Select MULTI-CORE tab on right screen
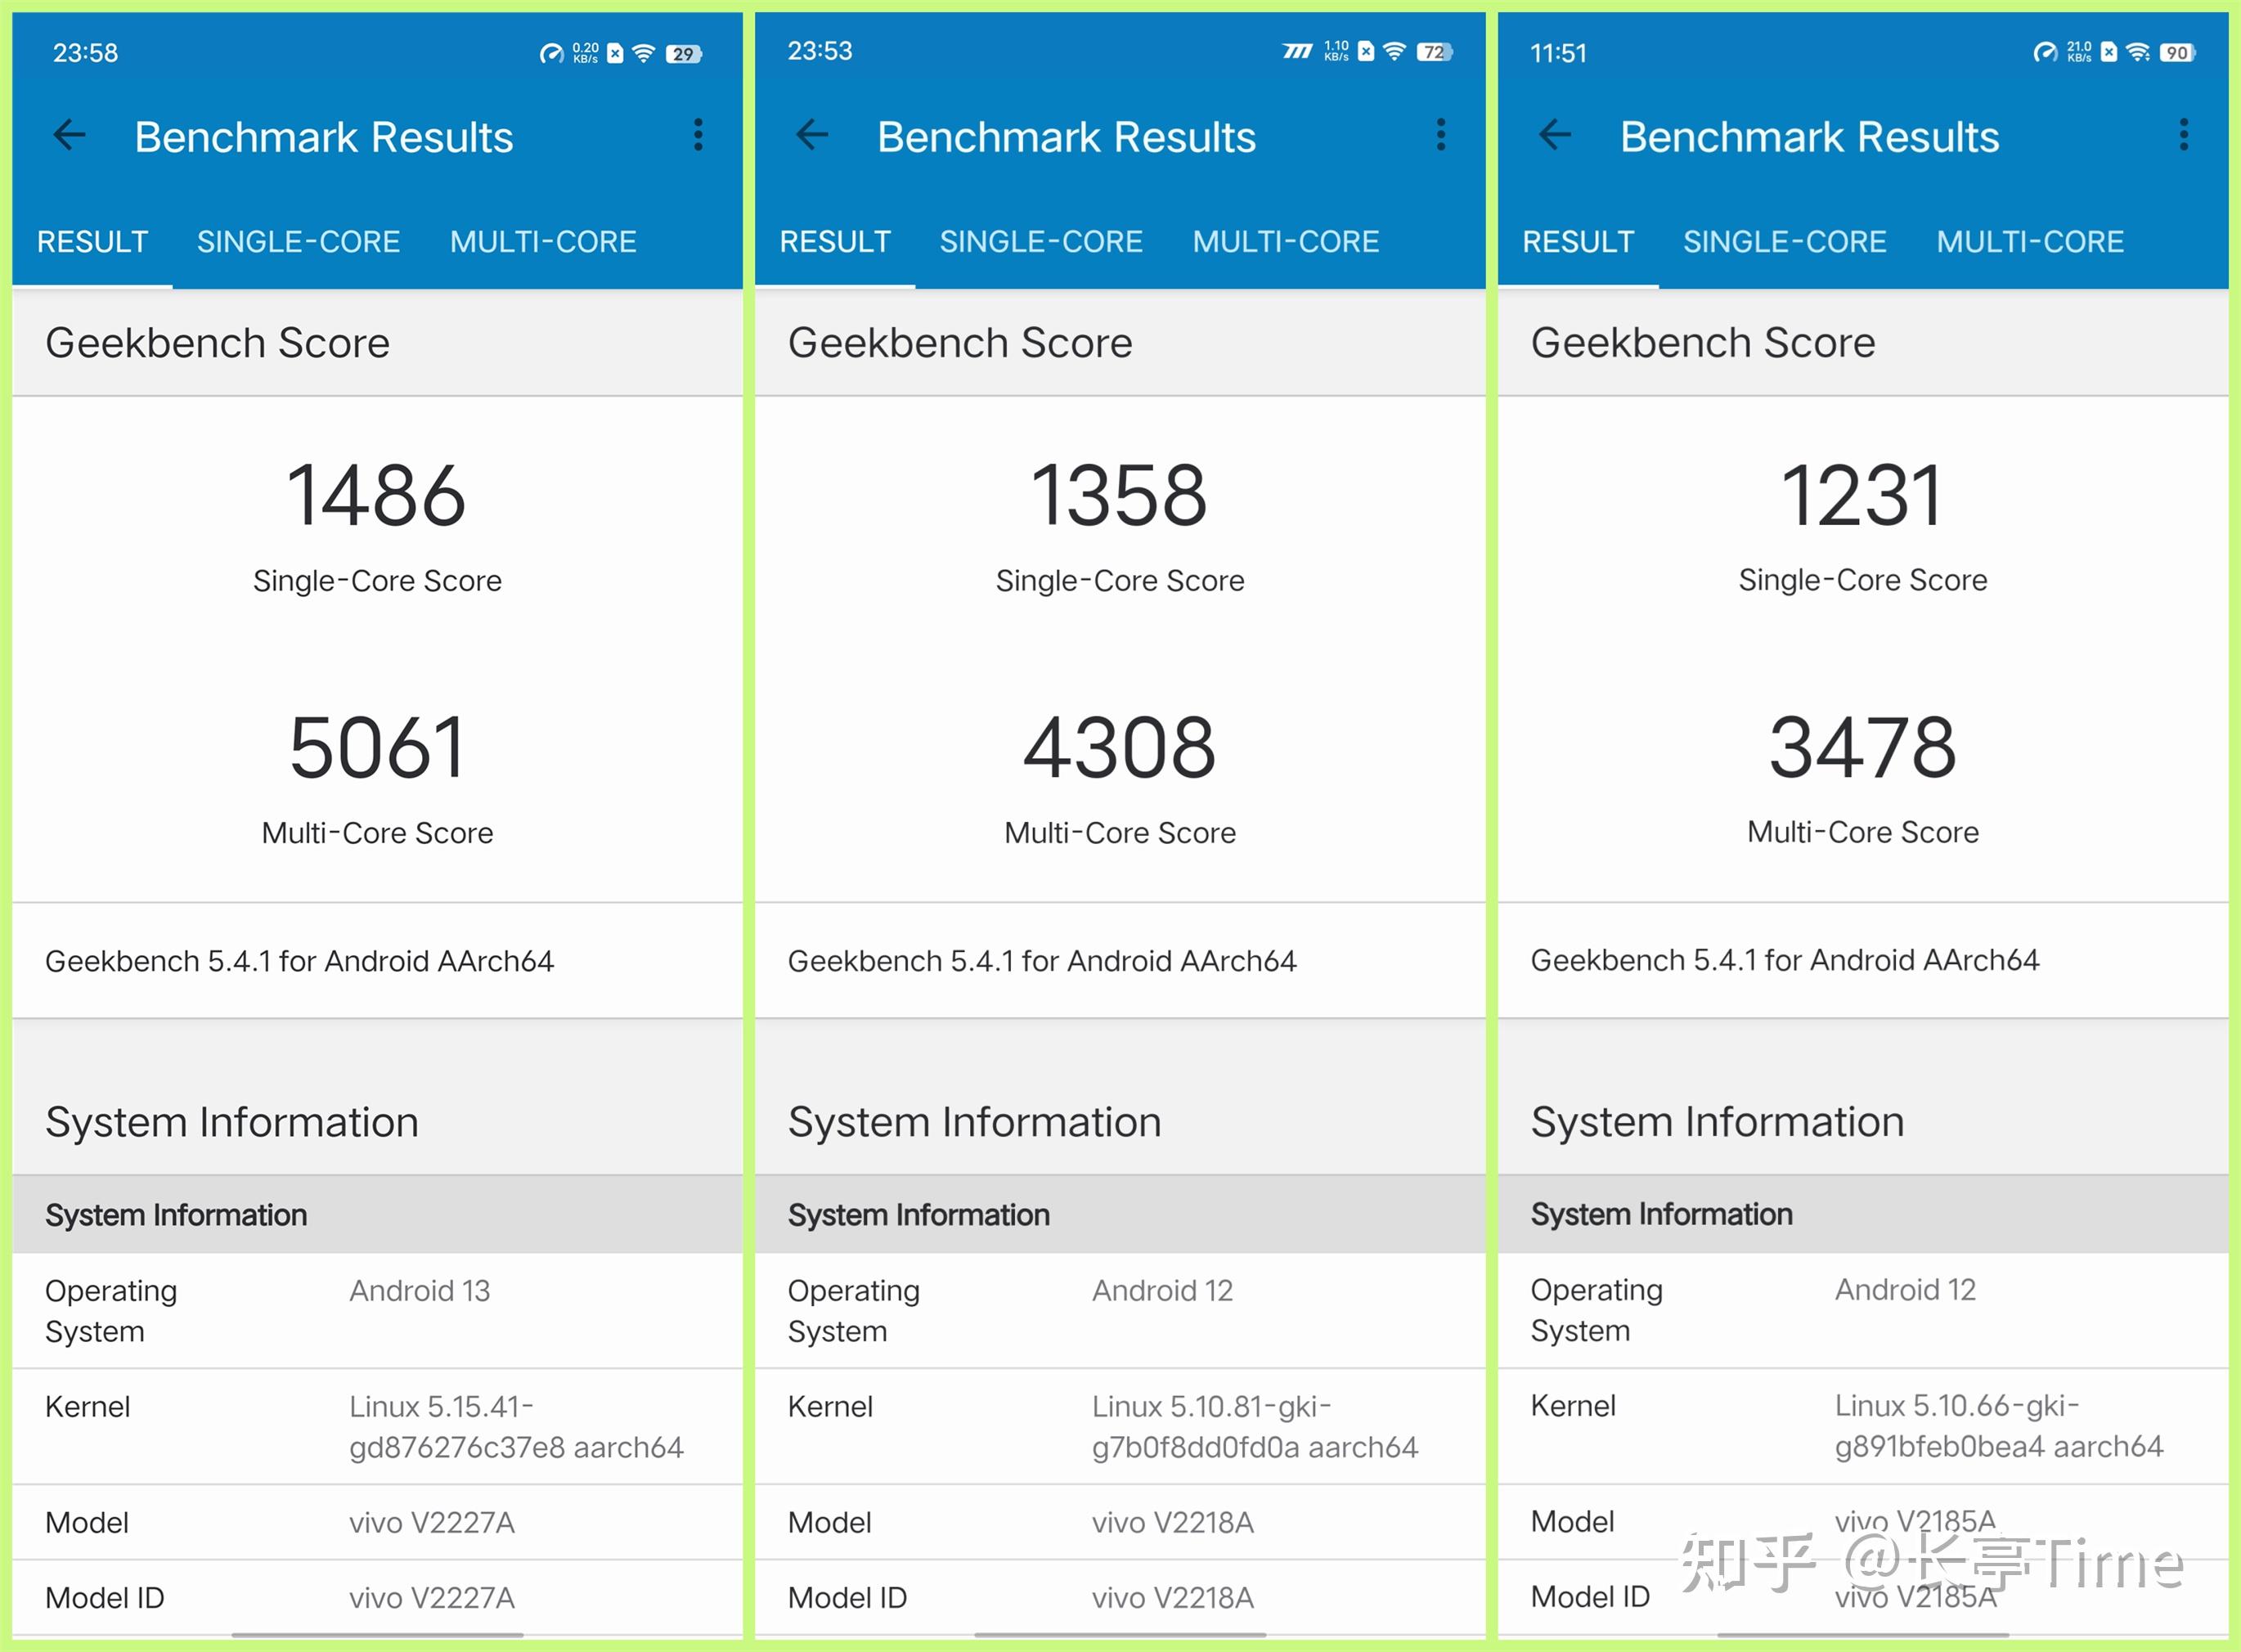 pyautogui.click(x=2030, y=241)
